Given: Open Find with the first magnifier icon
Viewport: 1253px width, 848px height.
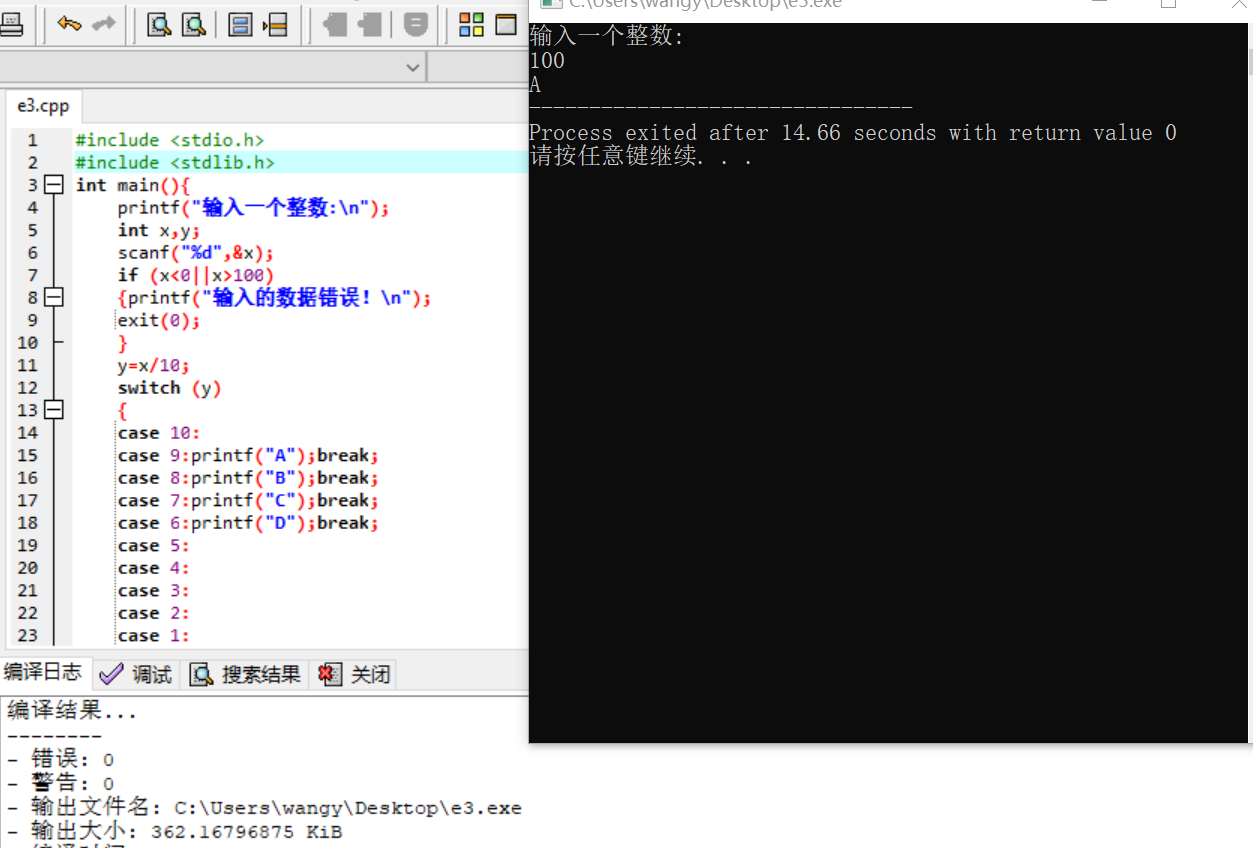Looking at the screenshot, I should (158, 24).
